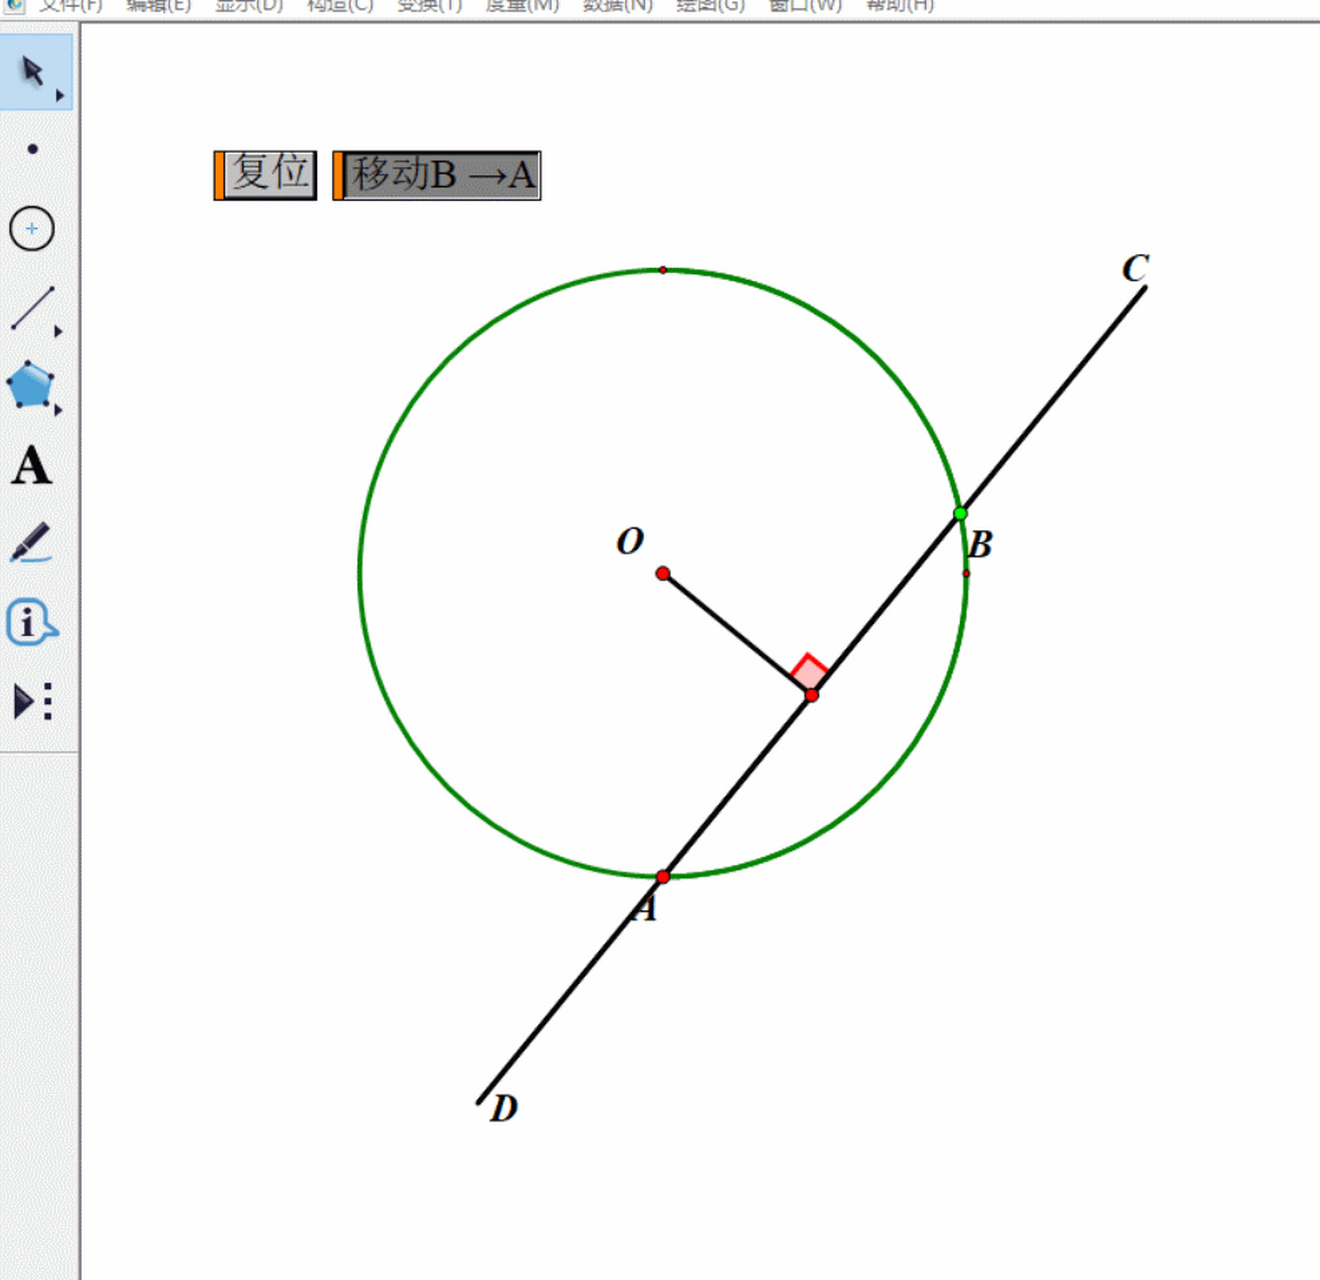Select small red point atop the circle
Screen dimensions: 1320x1280
663,270
